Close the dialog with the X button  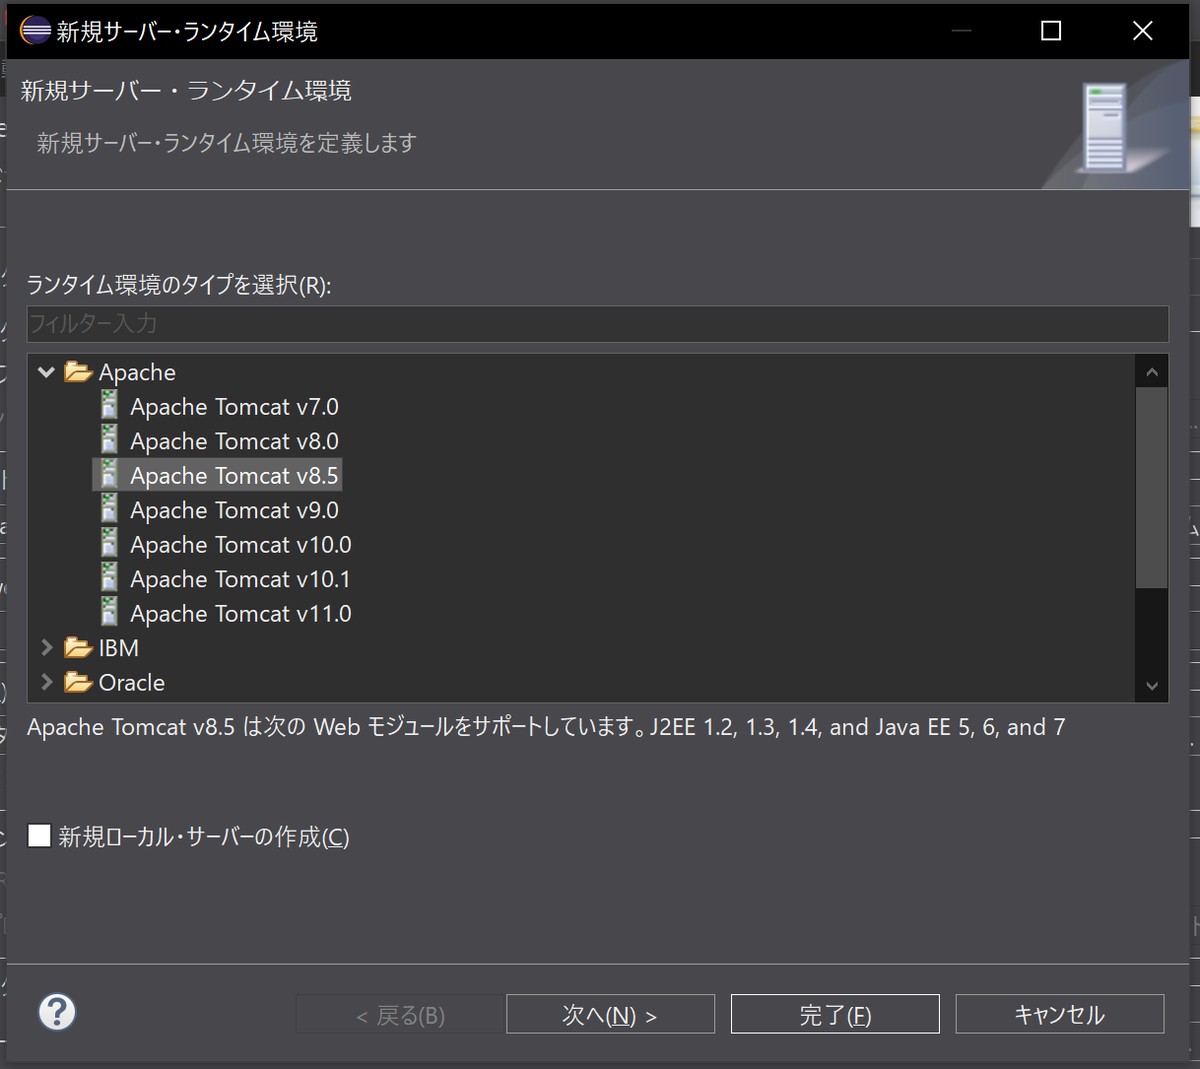point(1143,31)
